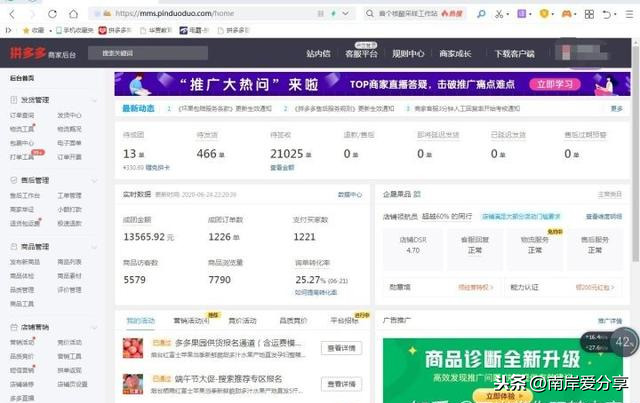Click the page vertical scrollbar

pyautogui.click(x=636, y=153)
